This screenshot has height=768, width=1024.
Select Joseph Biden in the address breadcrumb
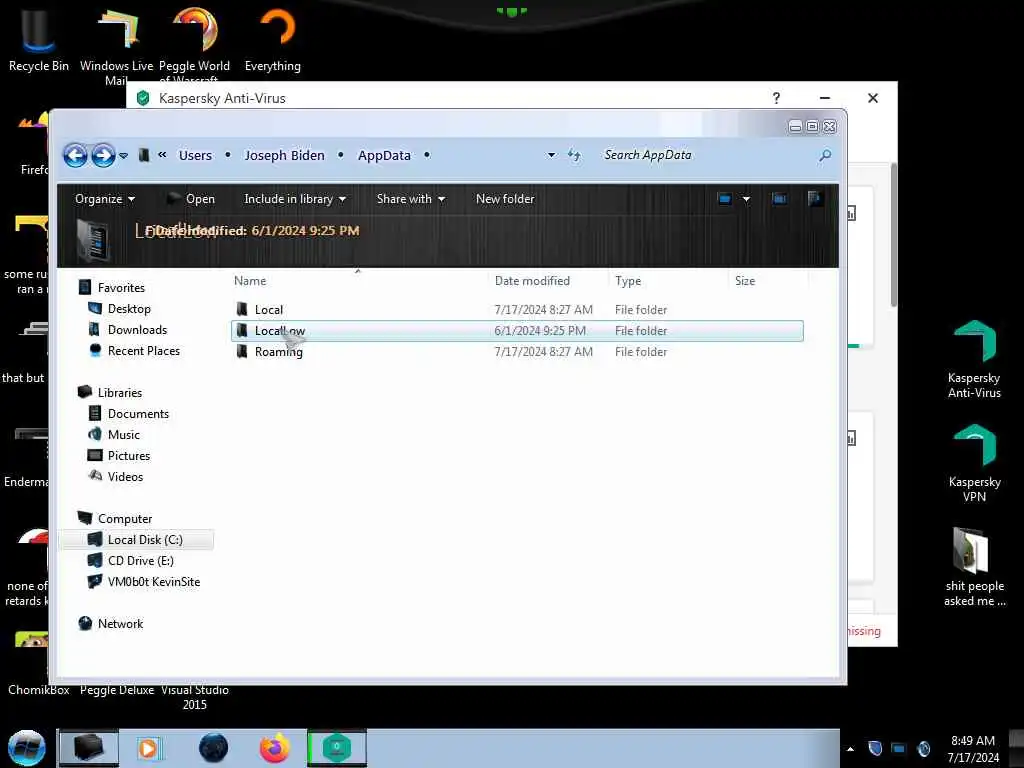click(284, 155)
